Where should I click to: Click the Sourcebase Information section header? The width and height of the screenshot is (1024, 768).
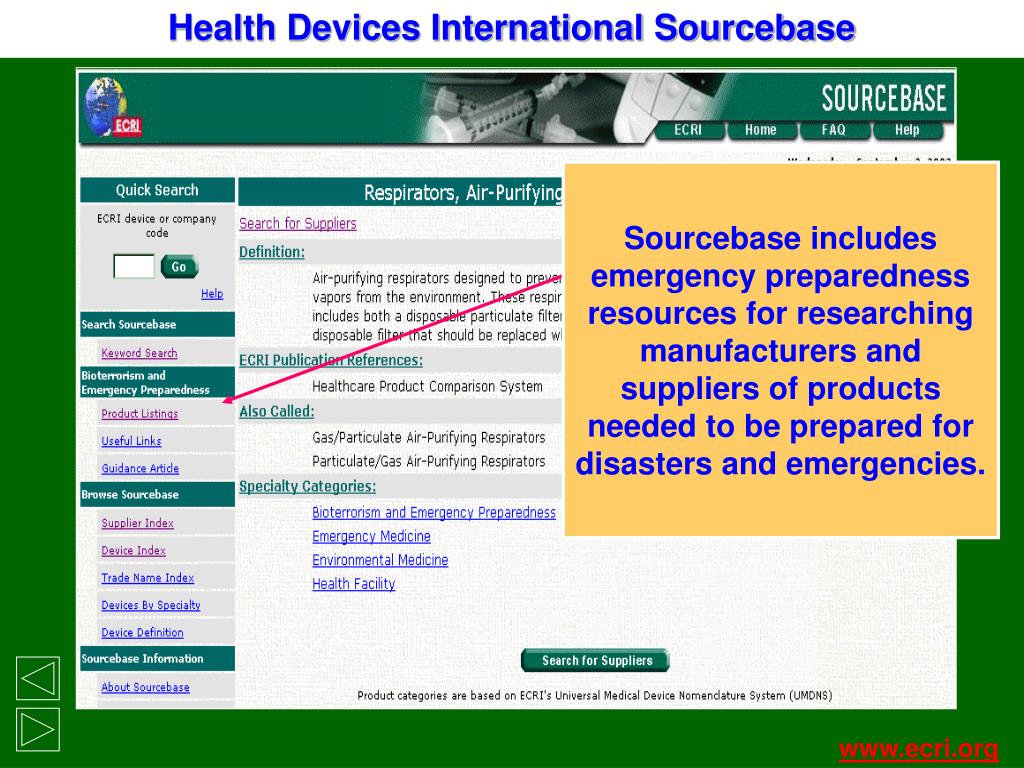[x=157, y=659]
